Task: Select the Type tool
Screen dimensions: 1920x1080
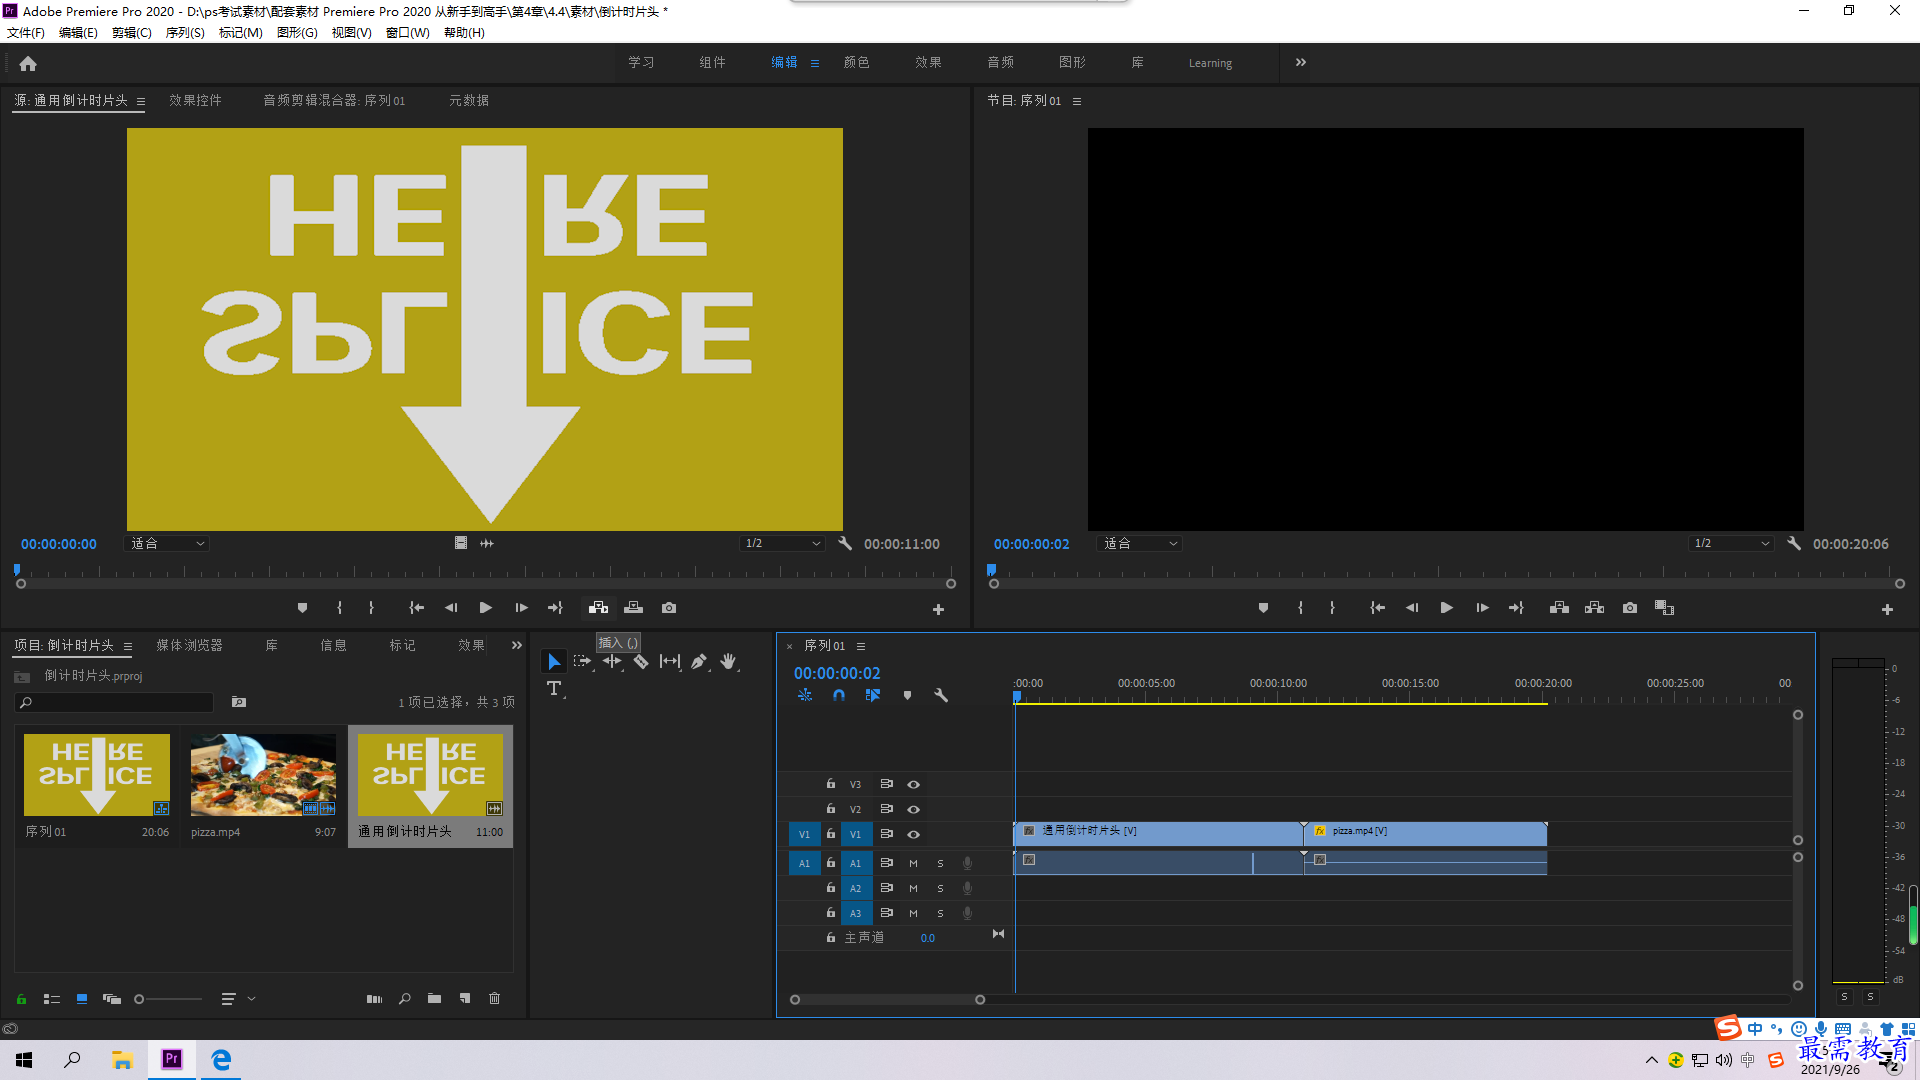Action: click(554, 688)
